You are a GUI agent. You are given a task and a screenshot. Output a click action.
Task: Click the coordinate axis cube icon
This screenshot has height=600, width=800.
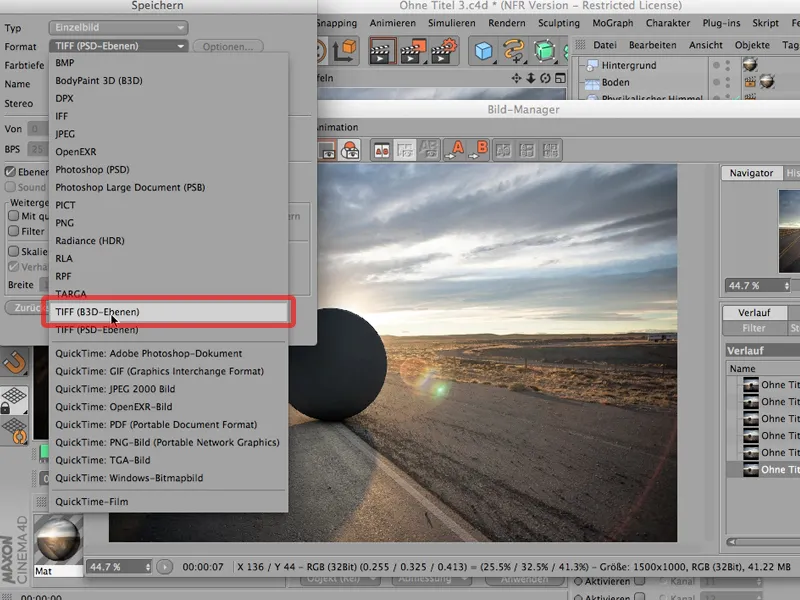344,51
